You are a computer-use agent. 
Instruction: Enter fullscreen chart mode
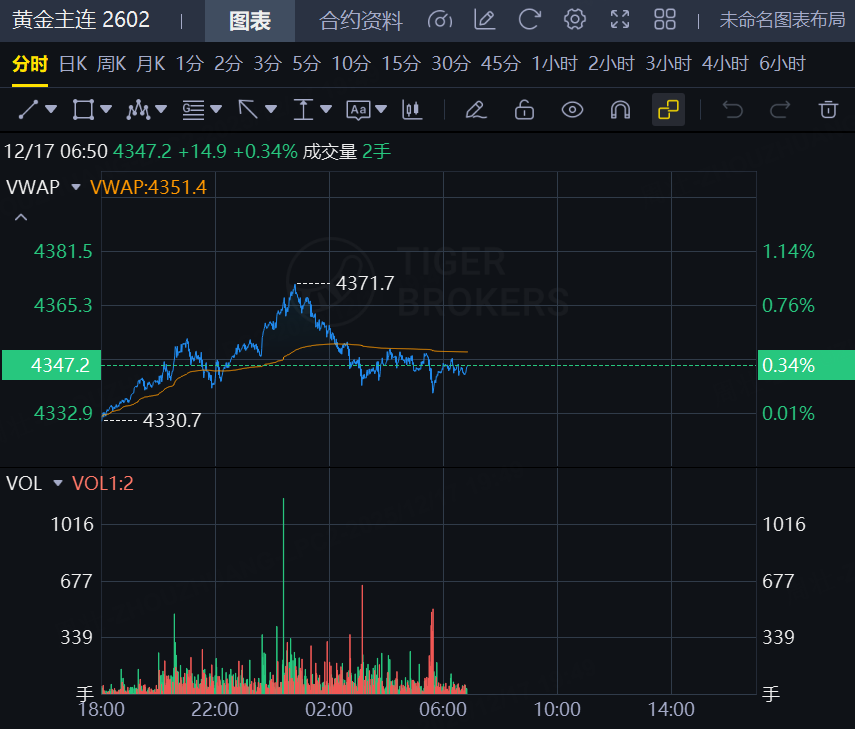pyautogui.click(x=620, y=20)
